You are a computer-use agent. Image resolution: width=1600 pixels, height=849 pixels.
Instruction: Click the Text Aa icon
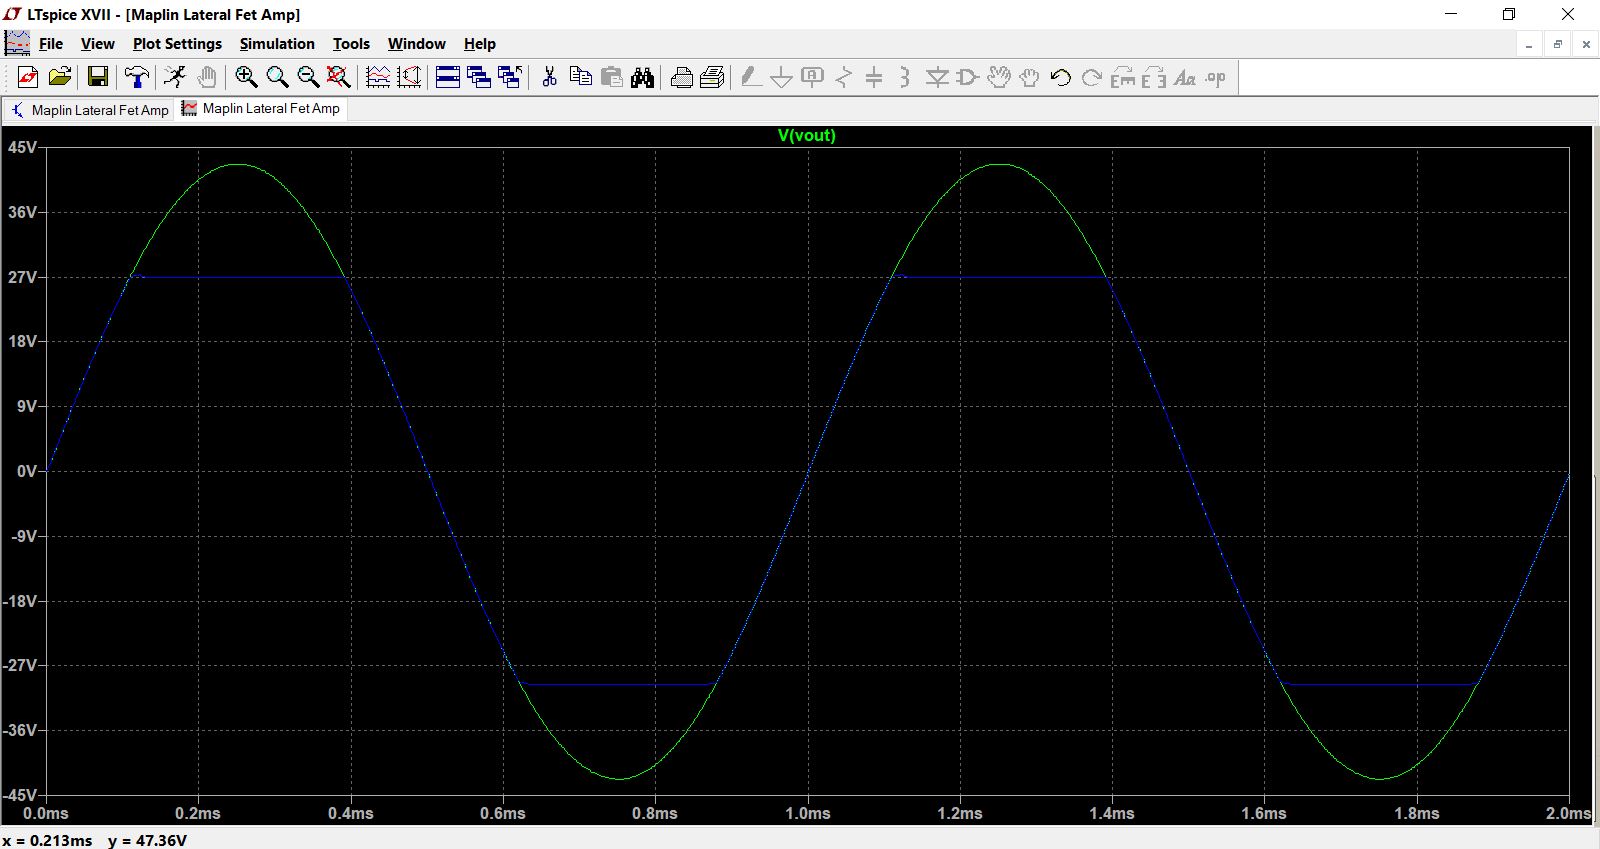click(x=1184, y=77)
